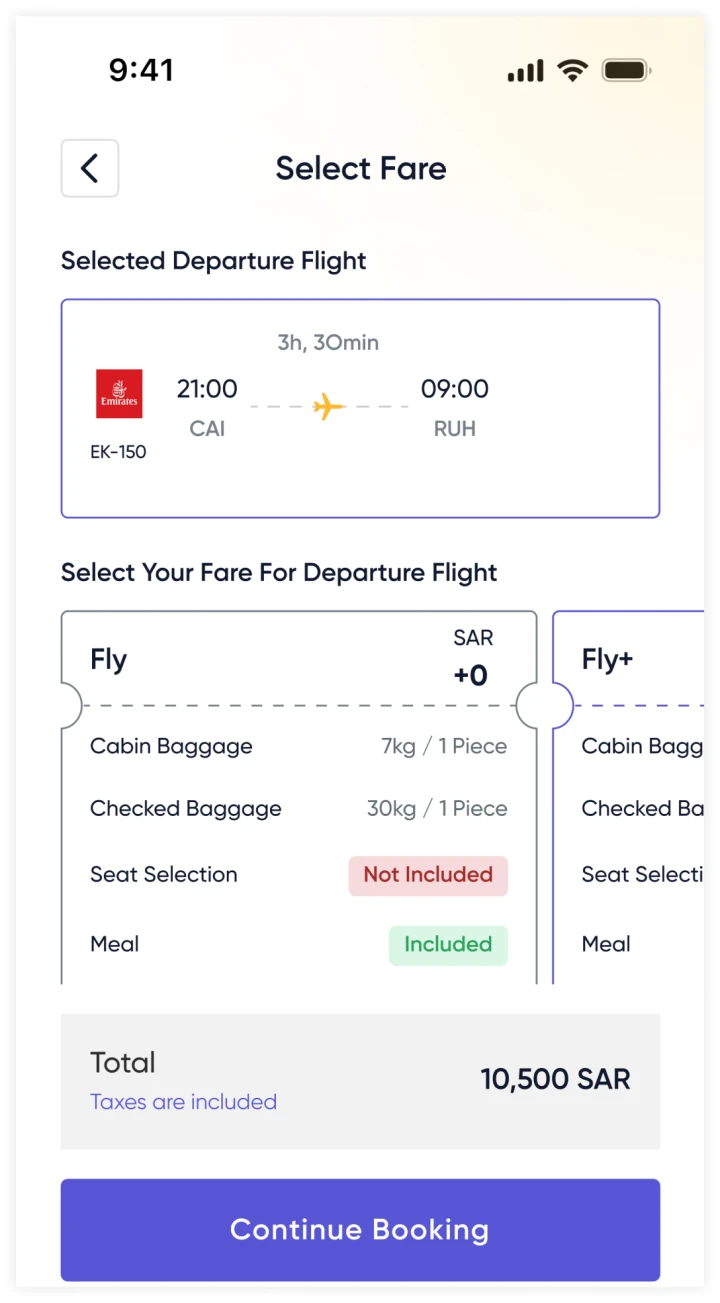Tap the battery status icon

626,71
